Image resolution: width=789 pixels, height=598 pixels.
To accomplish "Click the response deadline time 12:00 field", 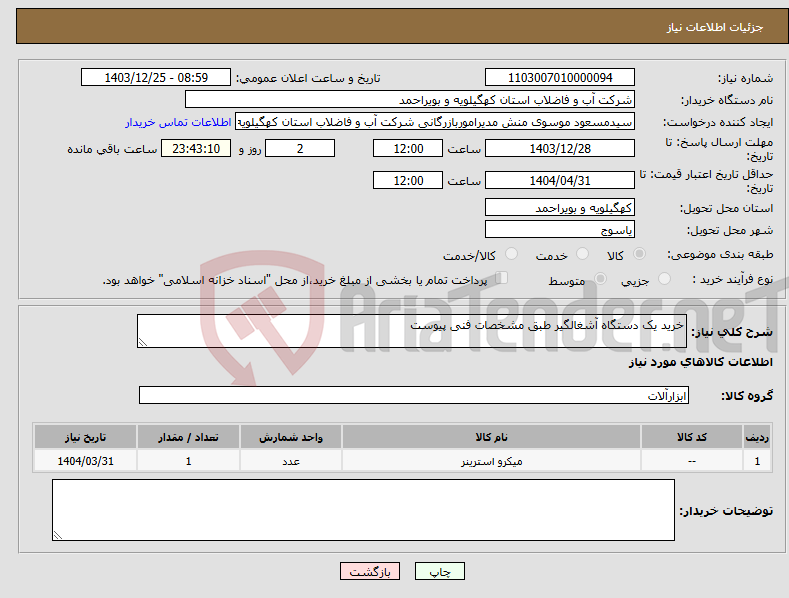I will [x=408, y=148].
